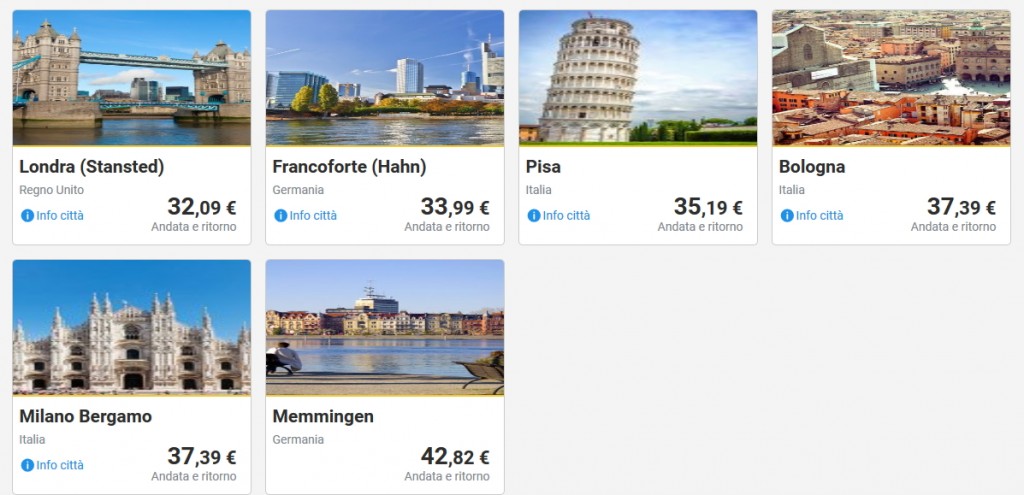Choose the 33,99 € fare to Francoforte
The width and height of the screenshot is (1024, 495).
coord(454,208)
